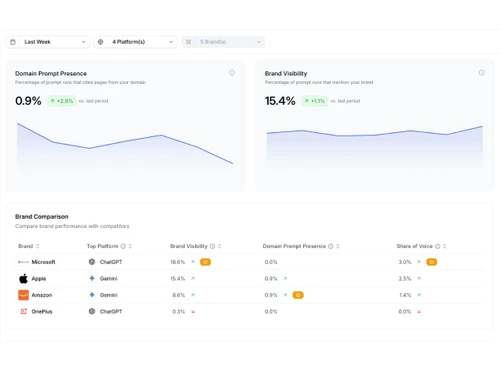
Task: Open the 5 Brand(s) filter dropdown
Action: [223, 42]
